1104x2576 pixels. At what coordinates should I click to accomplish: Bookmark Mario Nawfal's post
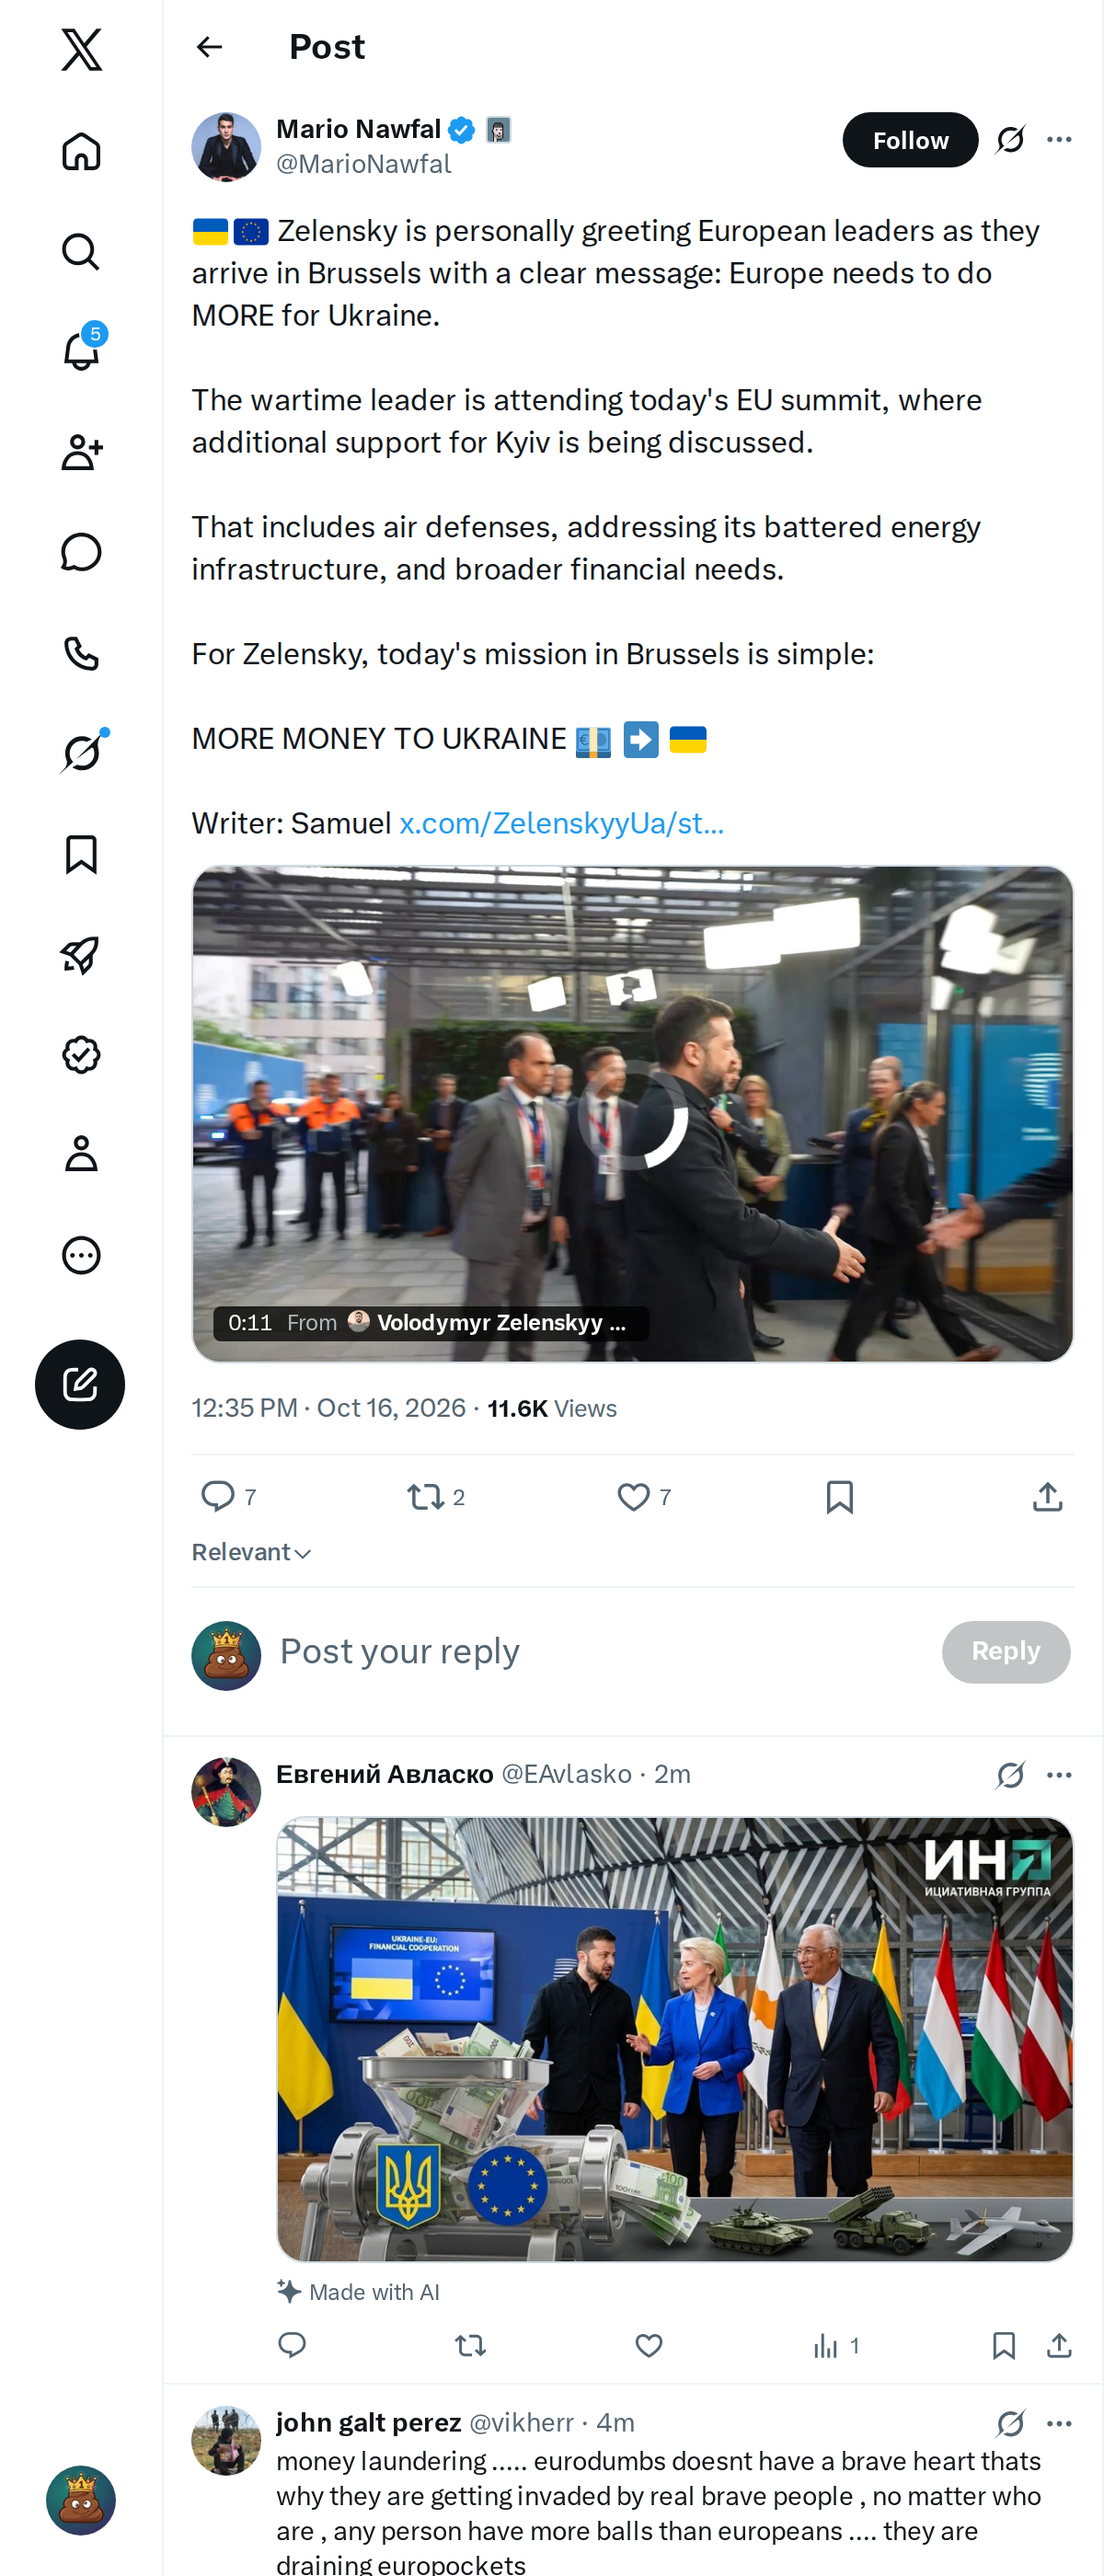point(840,1496)
